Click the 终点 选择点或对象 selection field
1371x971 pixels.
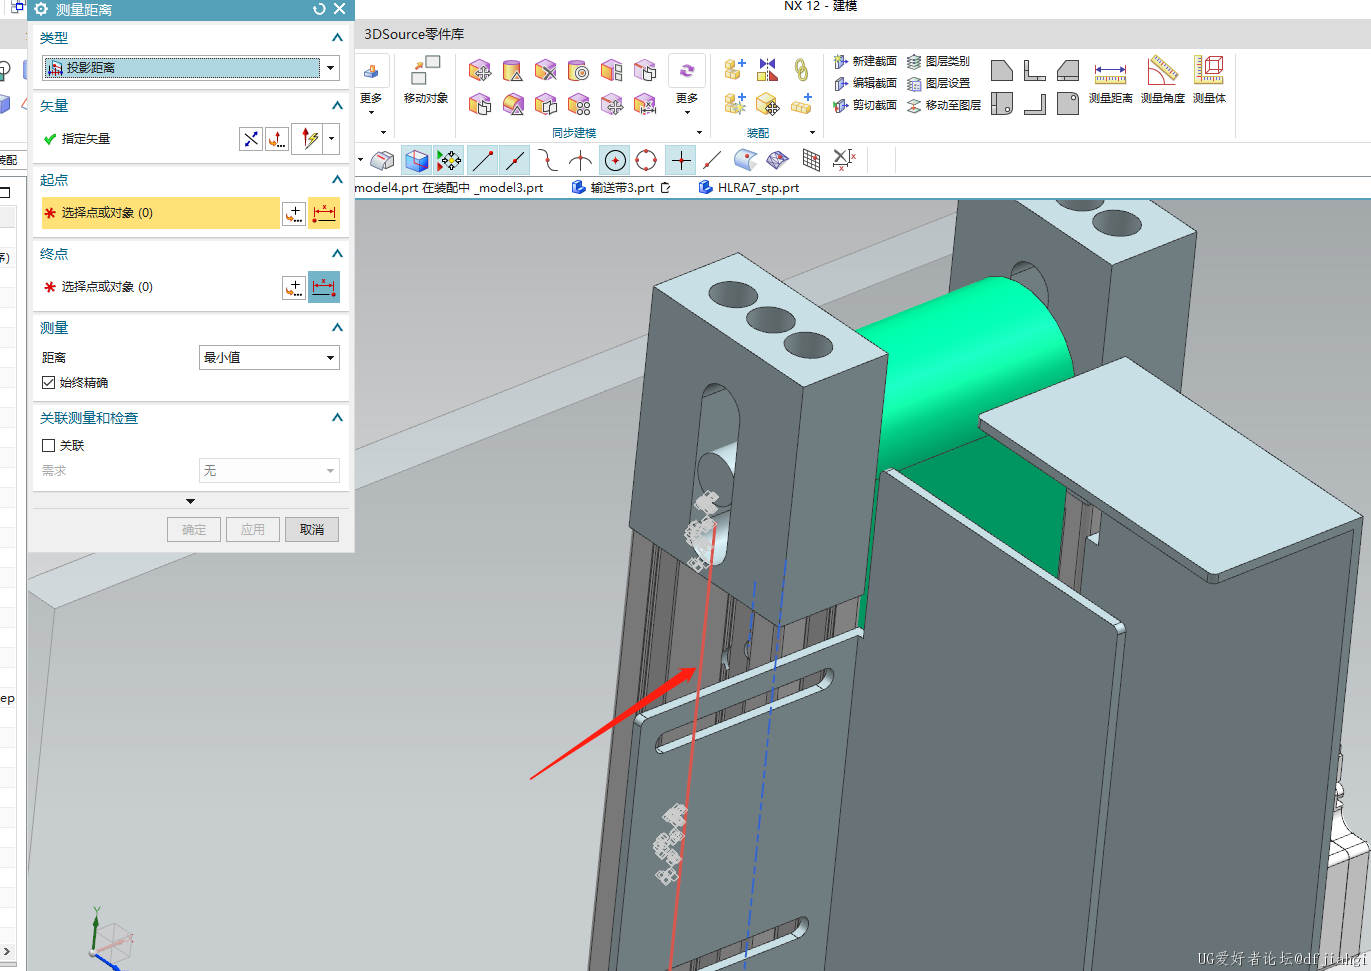tap(160, 287)
